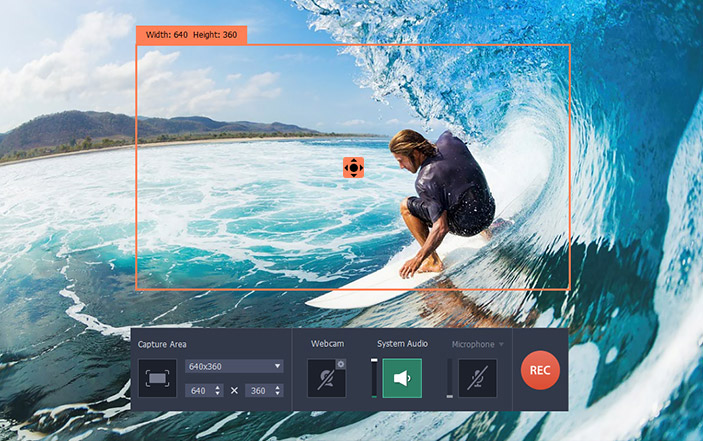Click the "Webcam" label

click(327, 344)
